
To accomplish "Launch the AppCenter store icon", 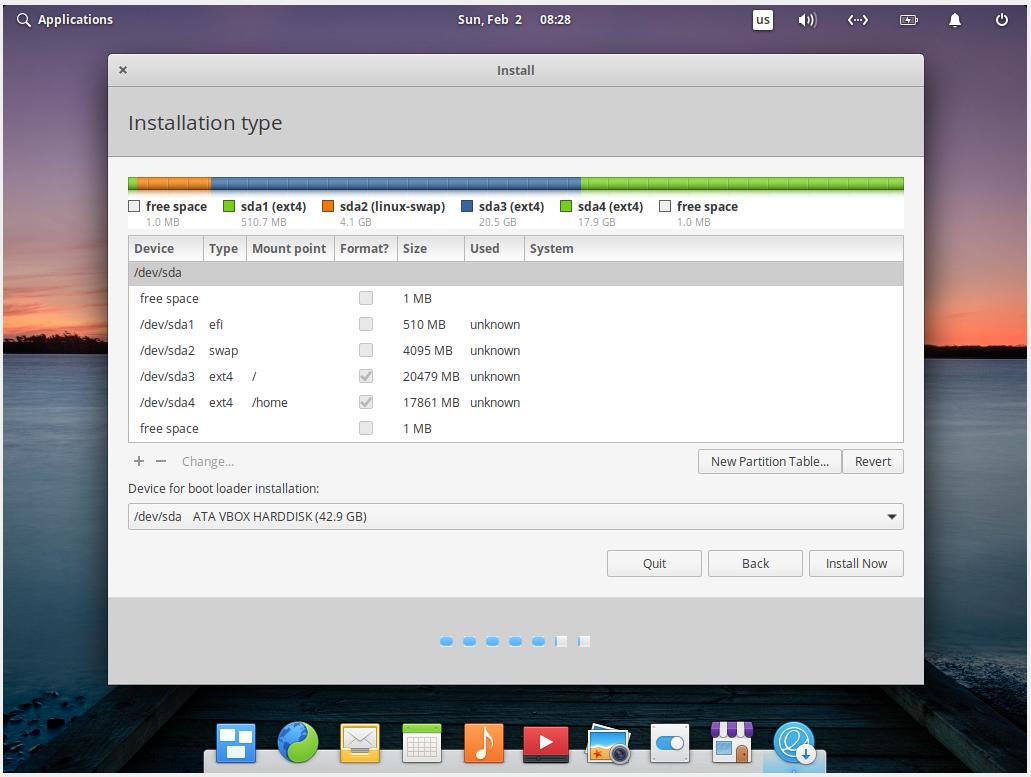I will (x=732, y=744).
